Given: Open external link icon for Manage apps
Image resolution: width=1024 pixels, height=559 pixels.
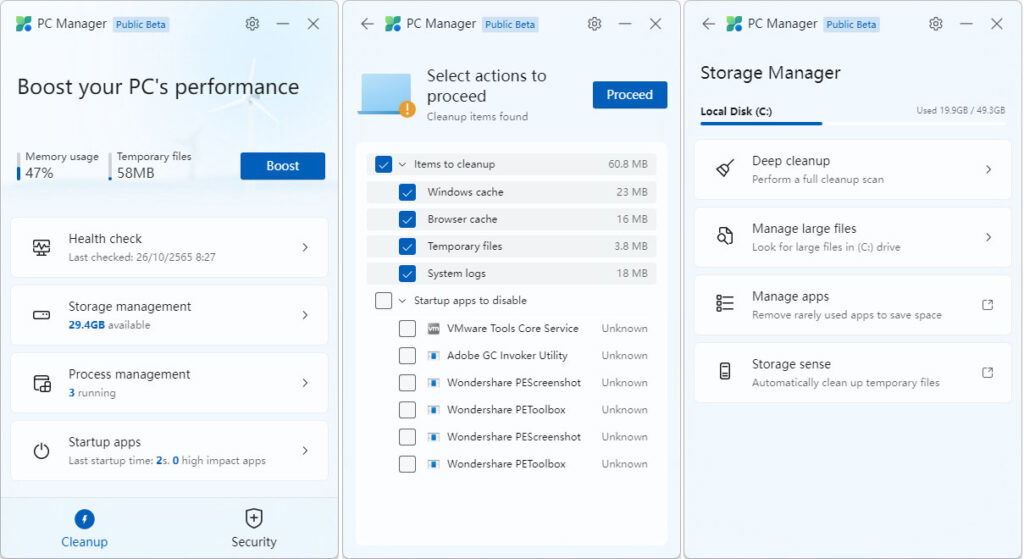Looking at the screenshot, I should pos(987,304).
